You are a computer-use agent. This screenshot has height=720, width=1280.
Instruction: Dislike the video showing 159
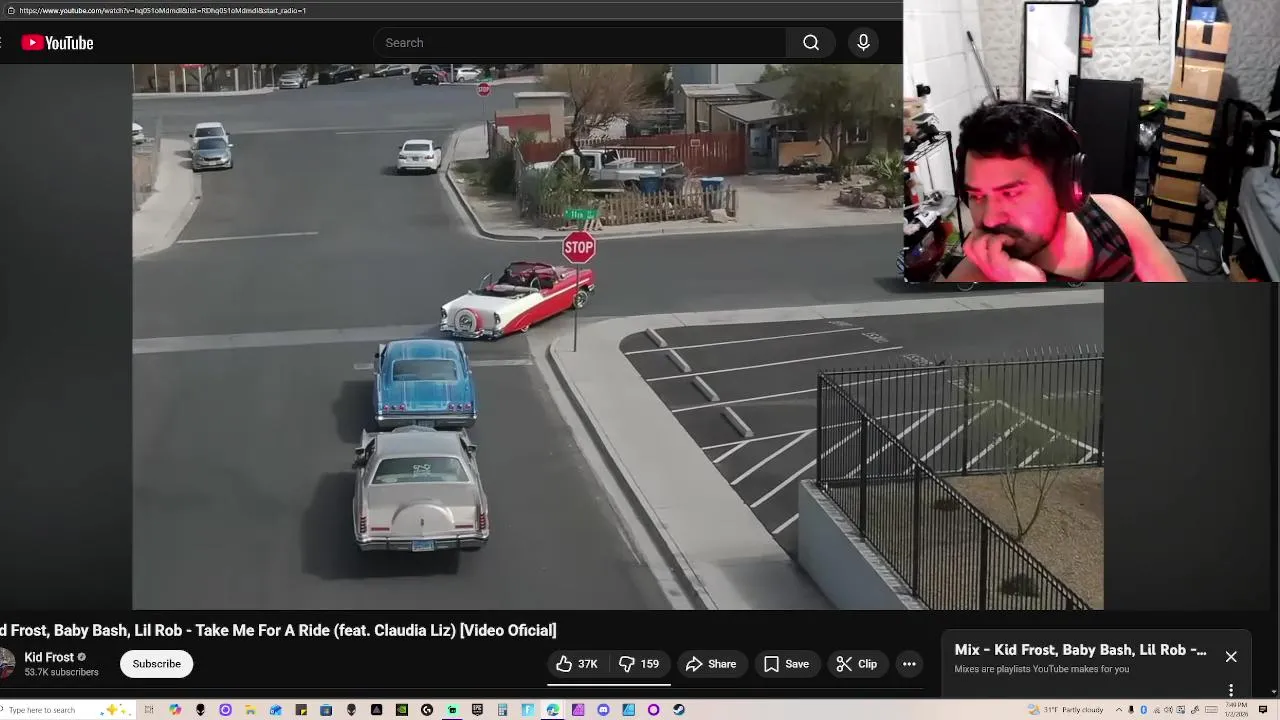pyautogui.click(x=639, y=664)
